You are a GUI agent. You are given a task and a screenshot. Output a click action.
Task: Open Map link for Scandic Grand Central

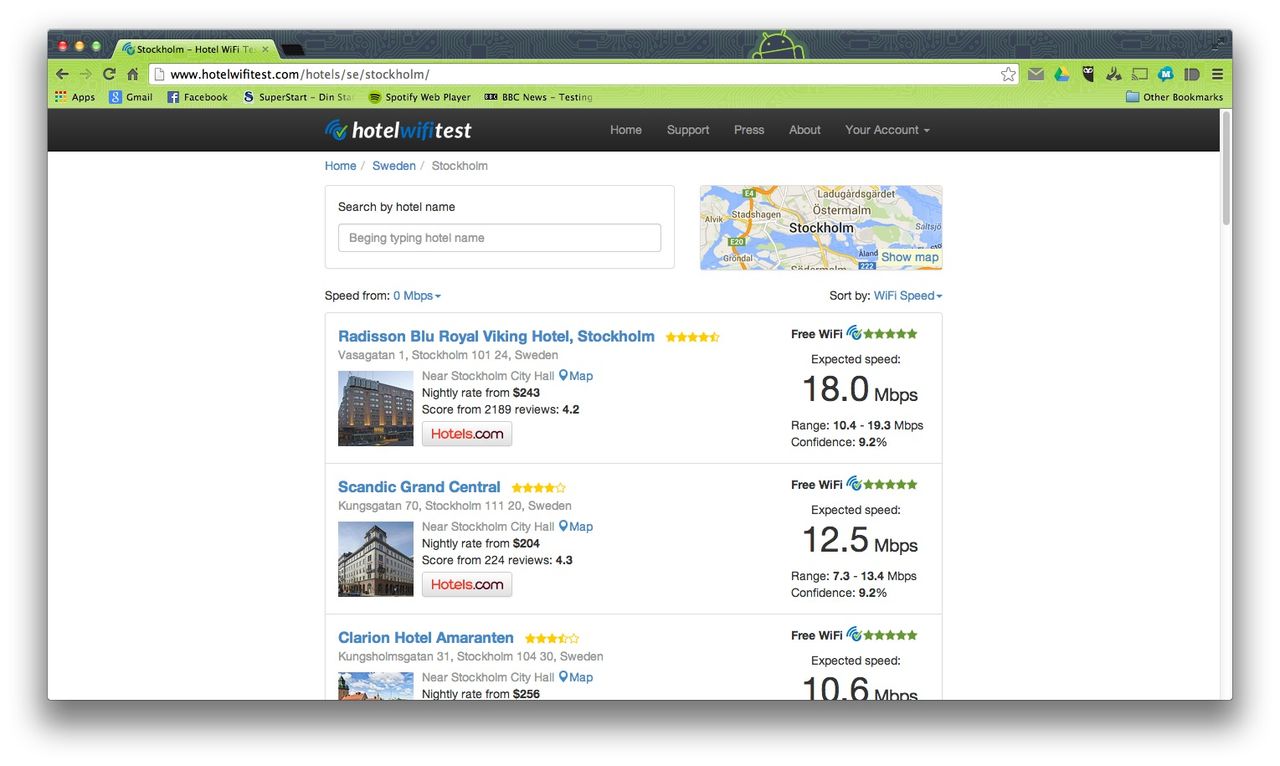(x=576, y=527)
